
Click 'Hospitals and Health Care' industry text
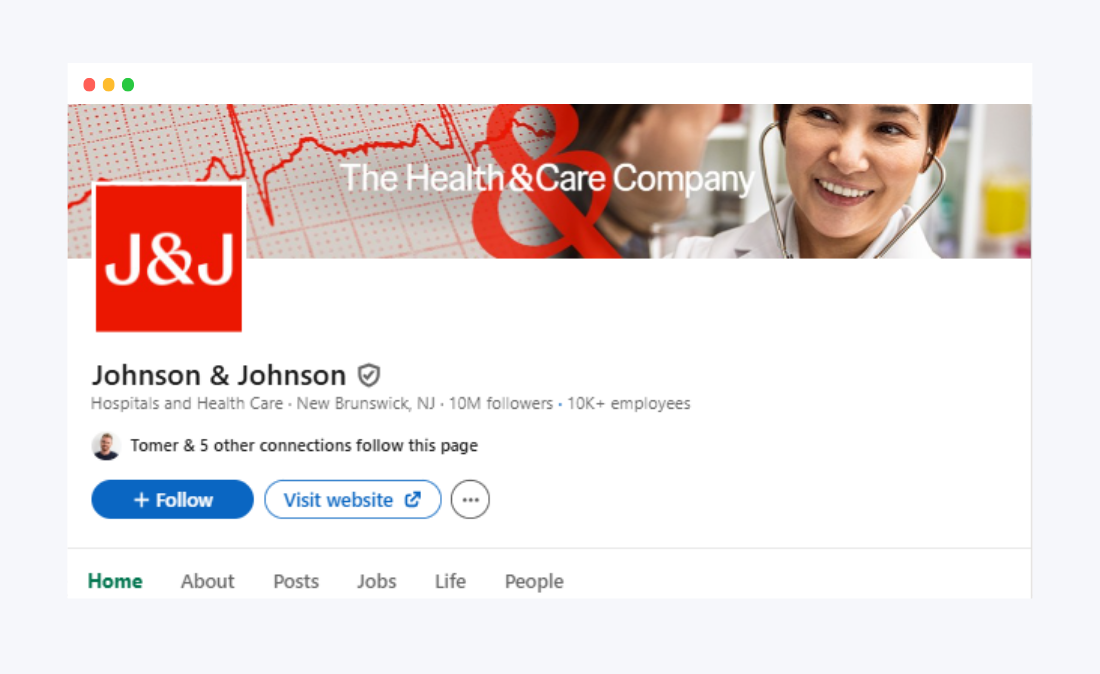(187, 403)
